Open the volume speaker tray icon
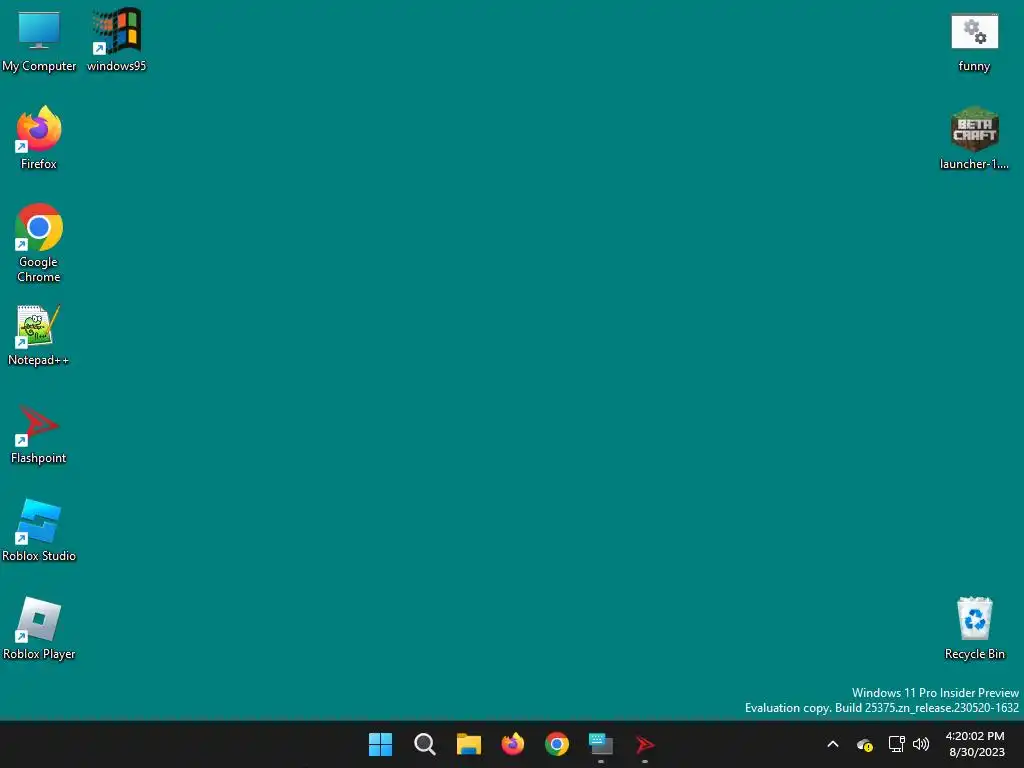The image size is (1024, 768). pos(921,744)
